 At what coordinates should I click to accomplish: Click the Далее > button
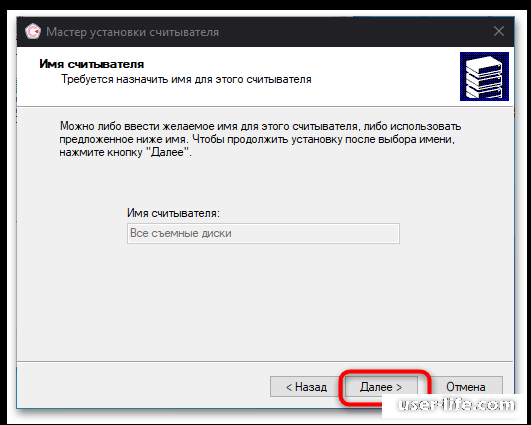pyautogui.click(x=381, y=387)
